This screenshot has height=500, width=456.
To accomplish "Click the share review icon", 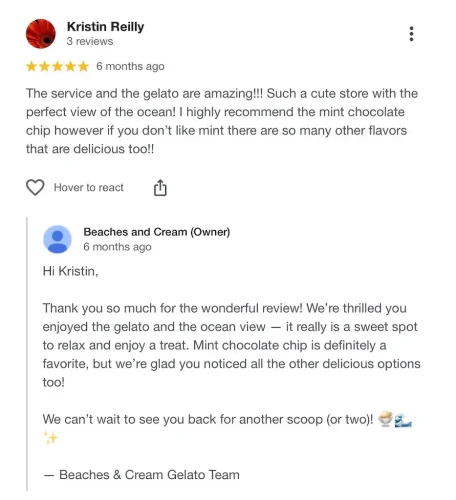I will pyautogui.click(x=160, y=188).
